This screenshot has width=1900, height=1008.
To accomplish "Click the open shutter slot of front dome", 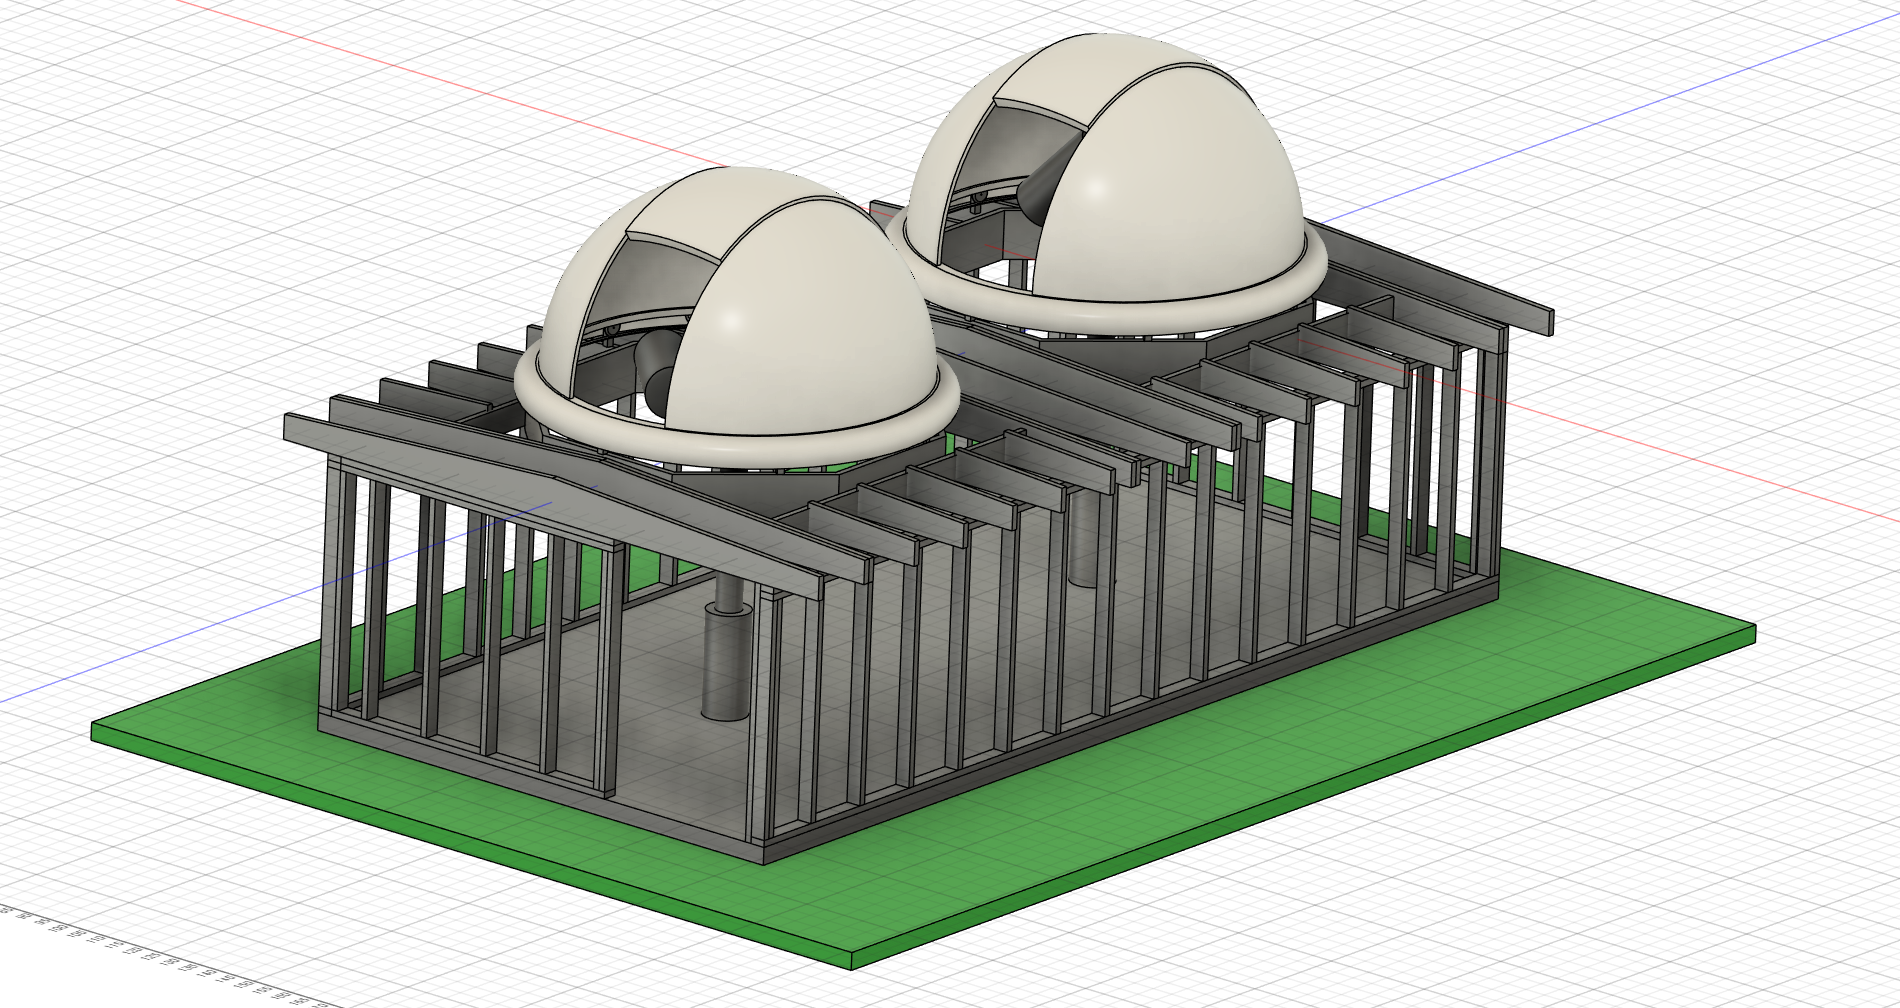I will tap(640, 290).
